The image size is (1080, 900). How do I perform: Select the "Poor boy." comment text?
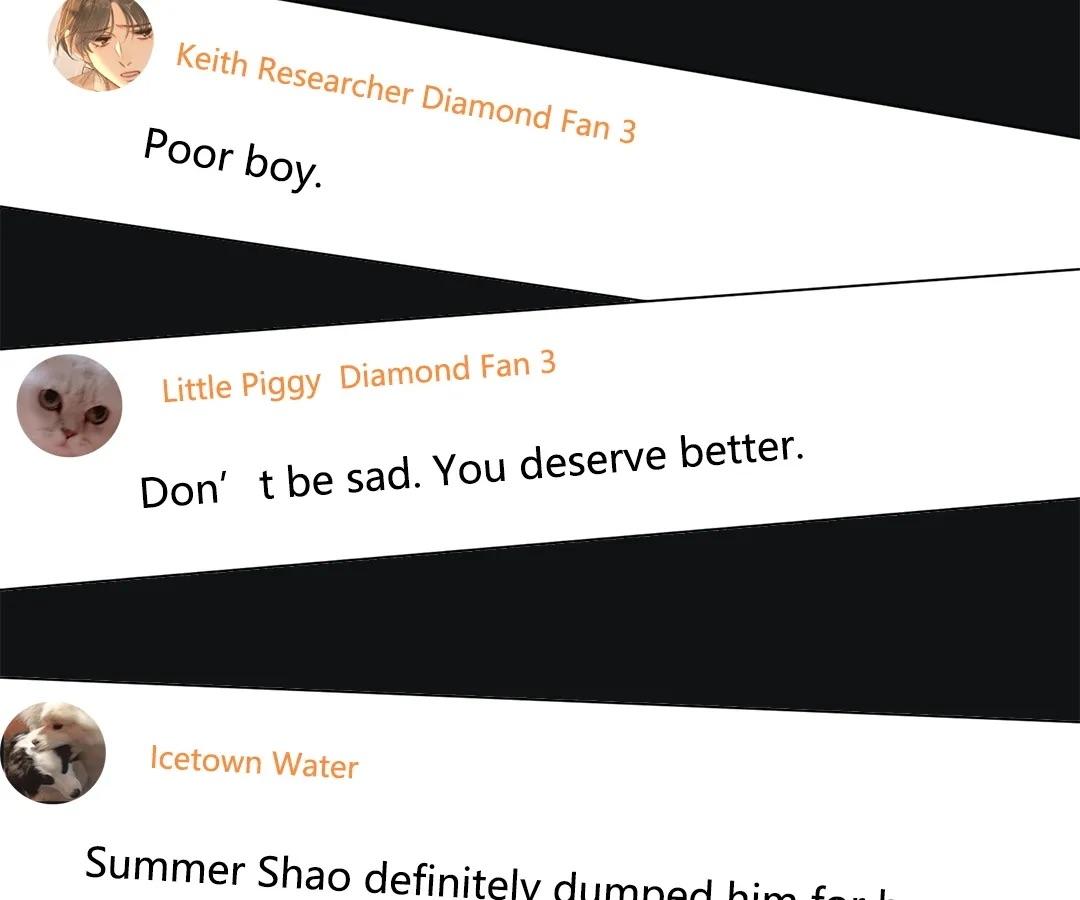click(233, 159)
